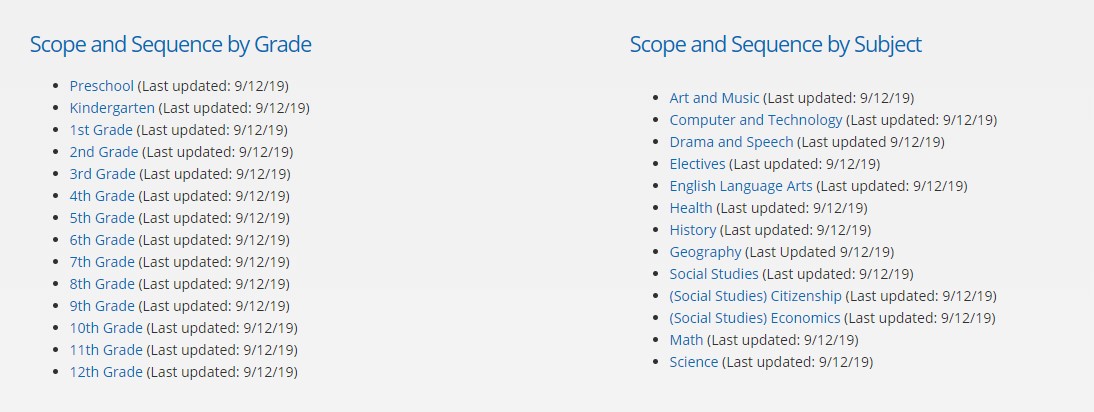Select the 12th Grade link
Screen dimensions: 1094x412
(x=106, y=372)
